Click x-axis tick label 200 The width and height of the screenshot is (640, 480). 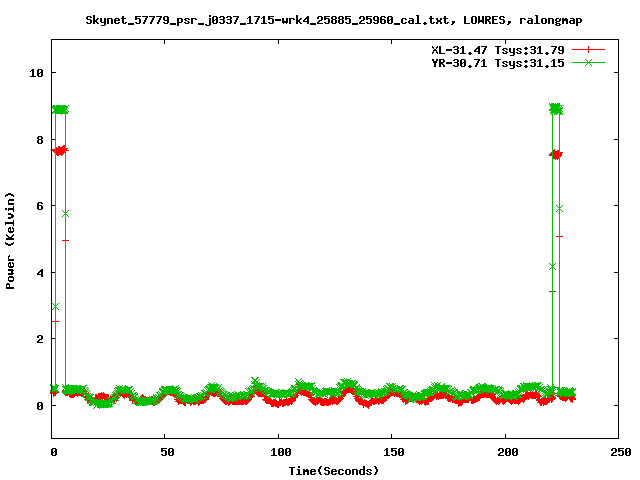coord(508,452)
